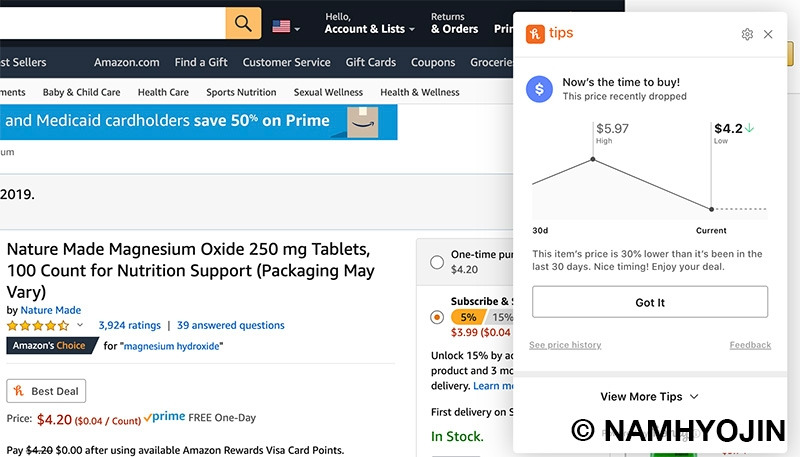Expand View More Tips chevron
The height and width of the screenshot is (457, 800).
click(x=694, y=396)
